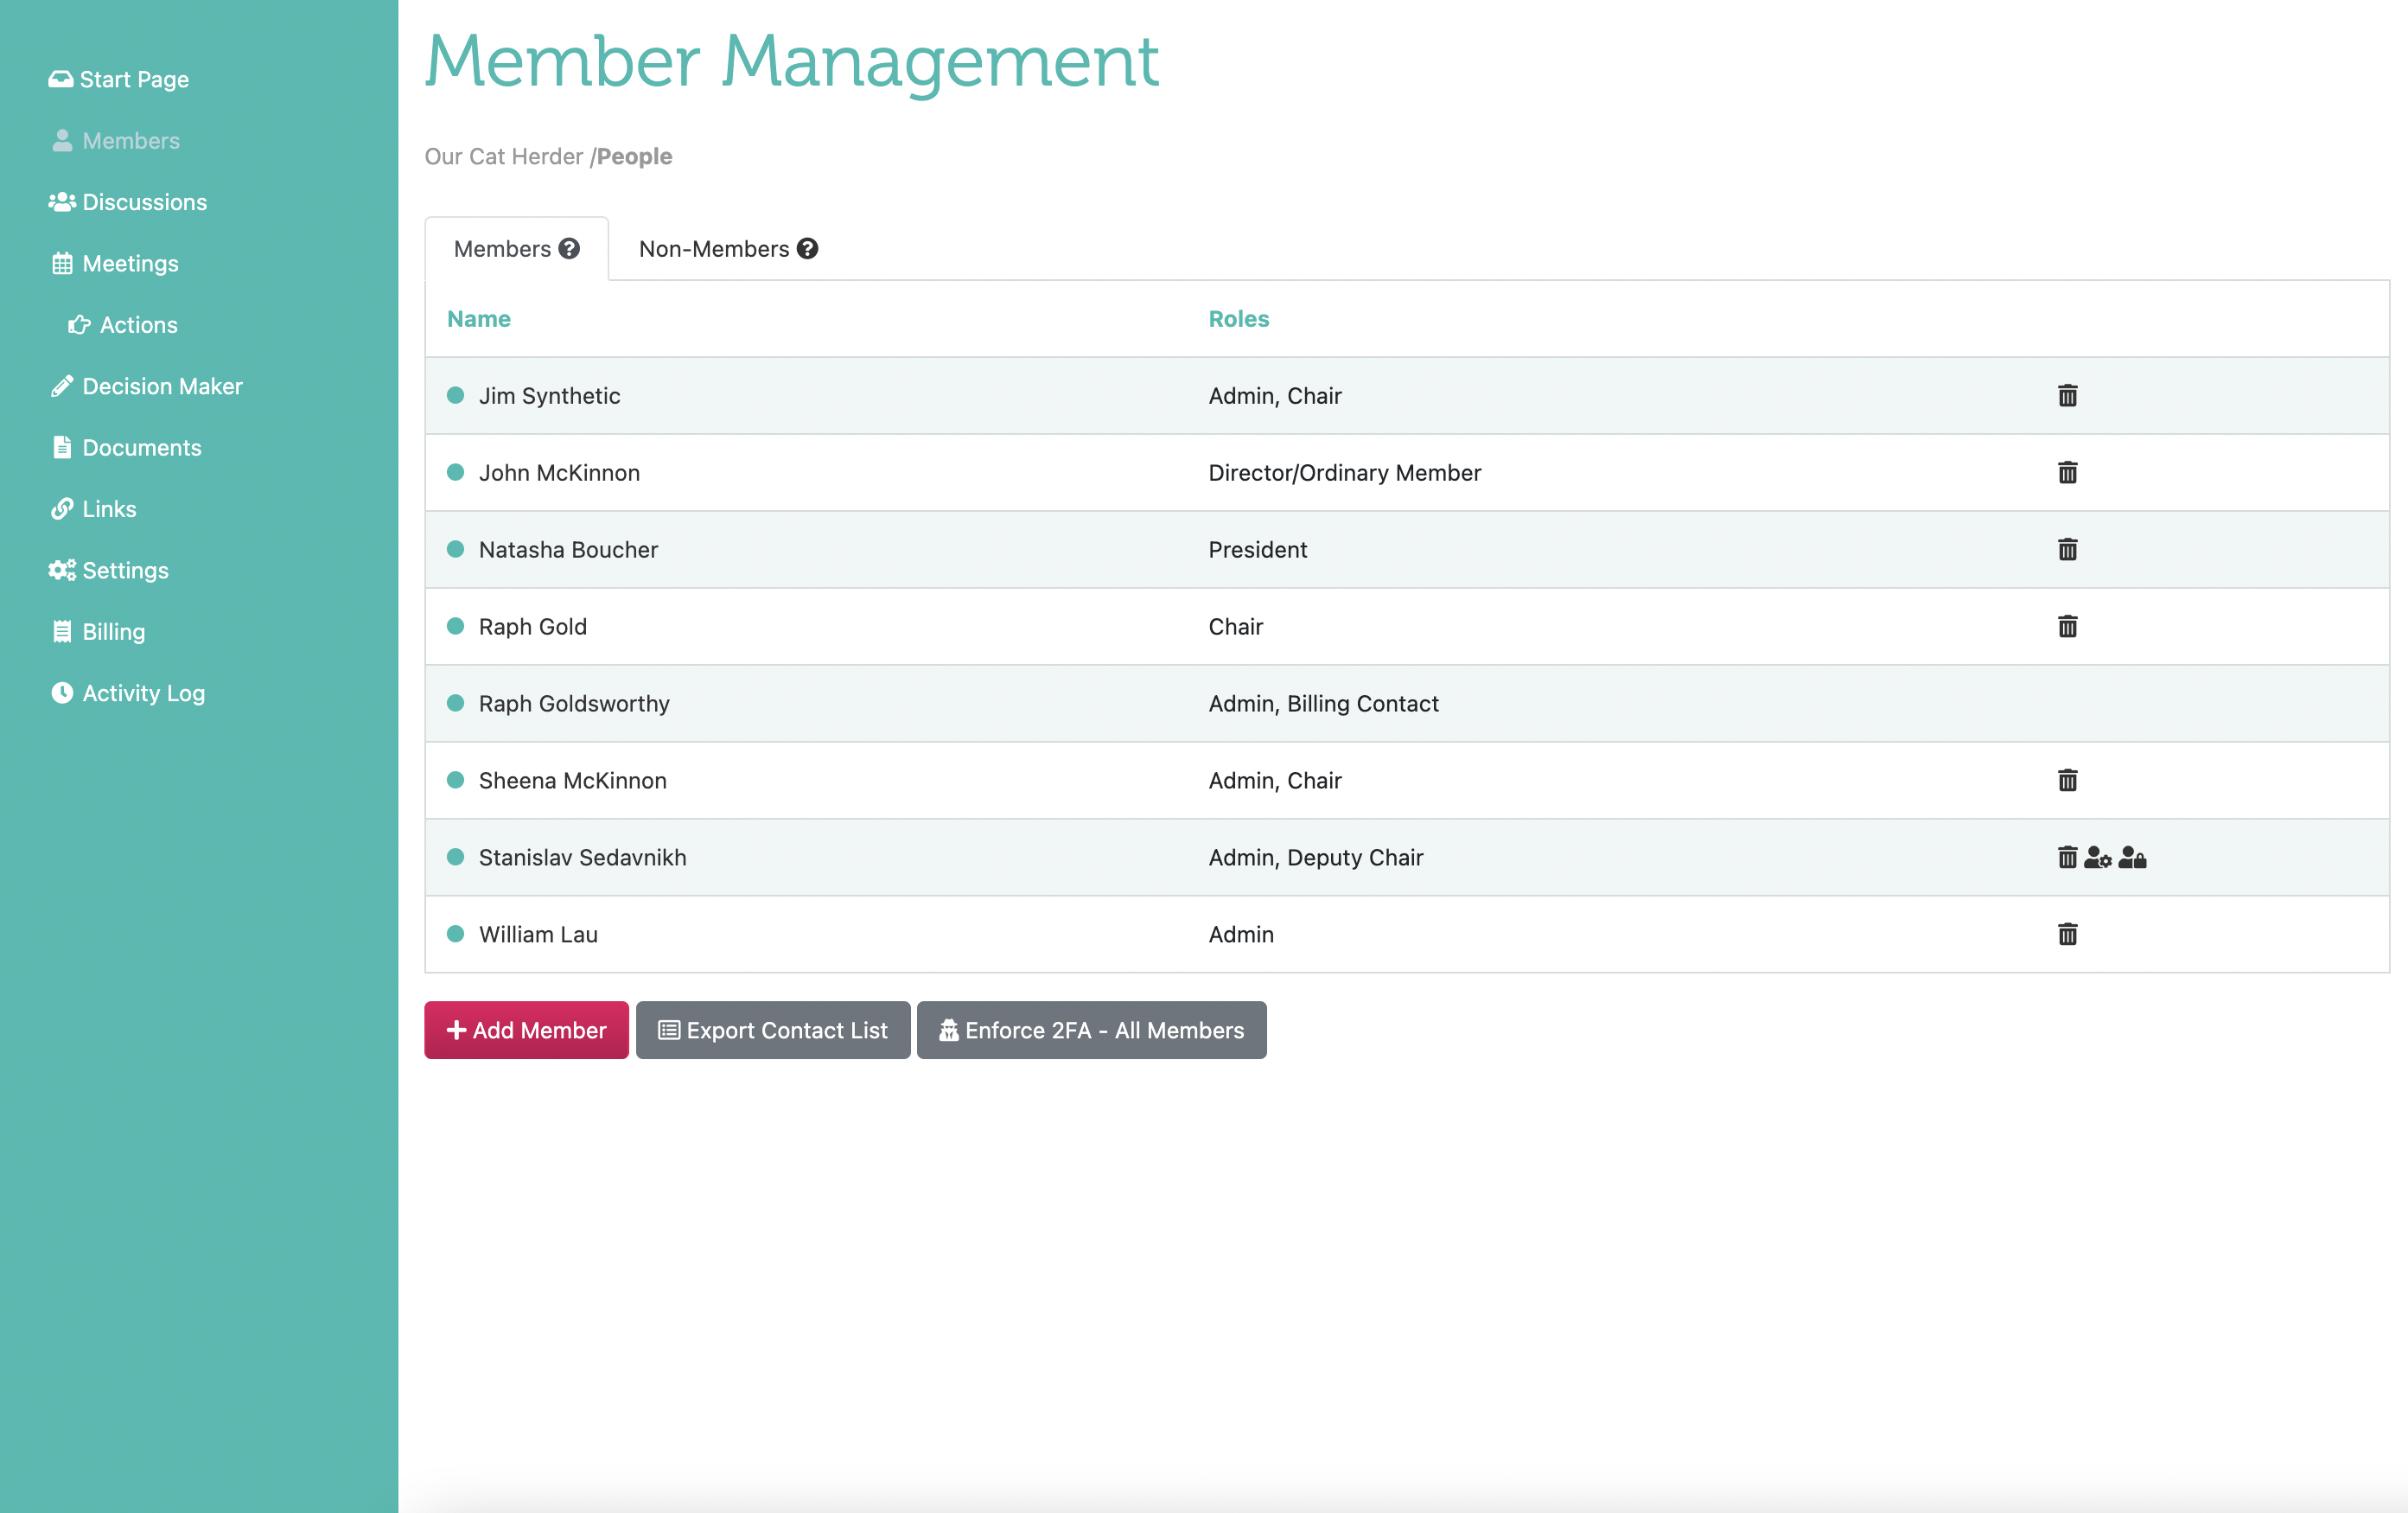Toggle the status dot next to John McKinnon
The height and width of the screenshot is (1513, 2408).
(456, 472)
